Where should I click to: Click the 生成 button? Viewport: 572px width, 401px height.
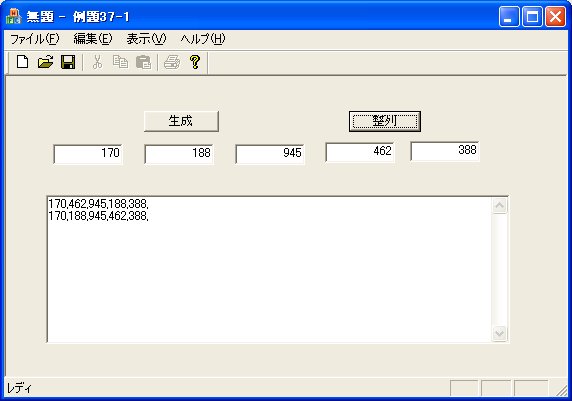click(181, 121)
